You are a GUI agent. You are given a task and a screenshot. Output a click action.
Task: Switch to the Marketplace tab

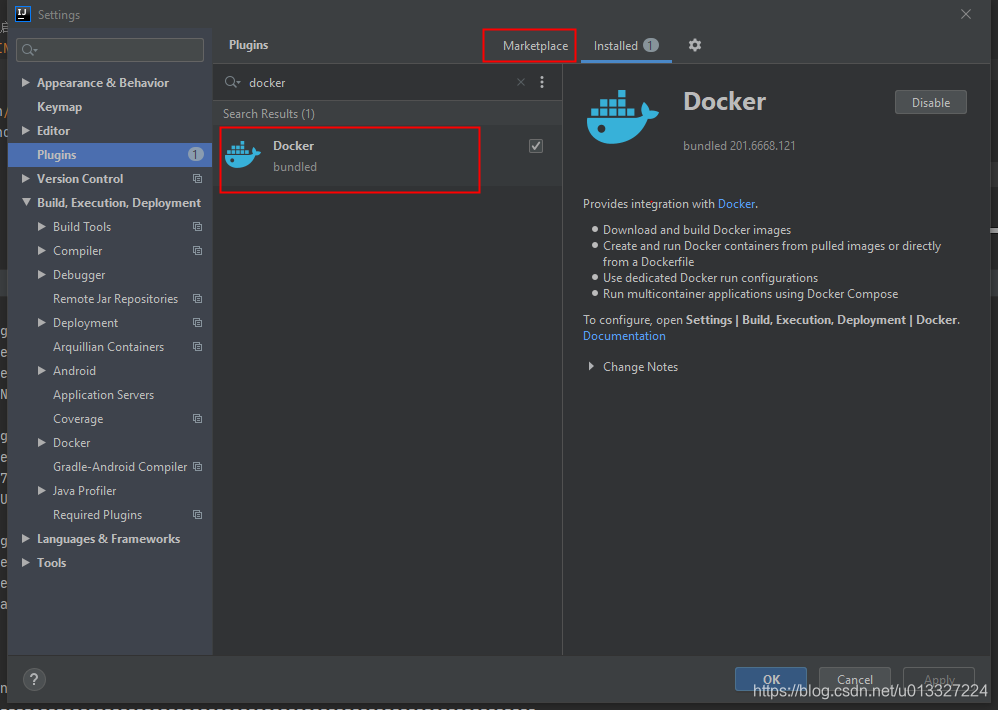click(529, 45)
